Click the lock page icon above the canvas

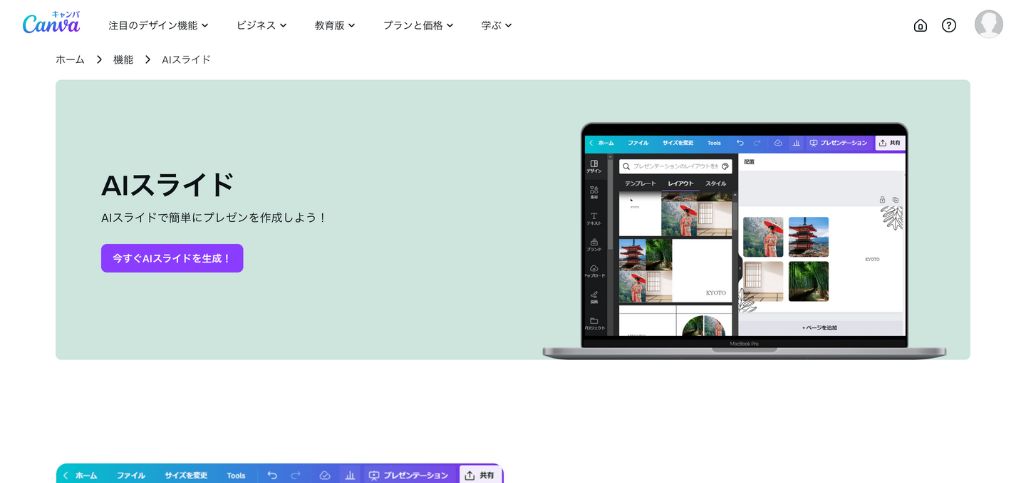[882, 200]
